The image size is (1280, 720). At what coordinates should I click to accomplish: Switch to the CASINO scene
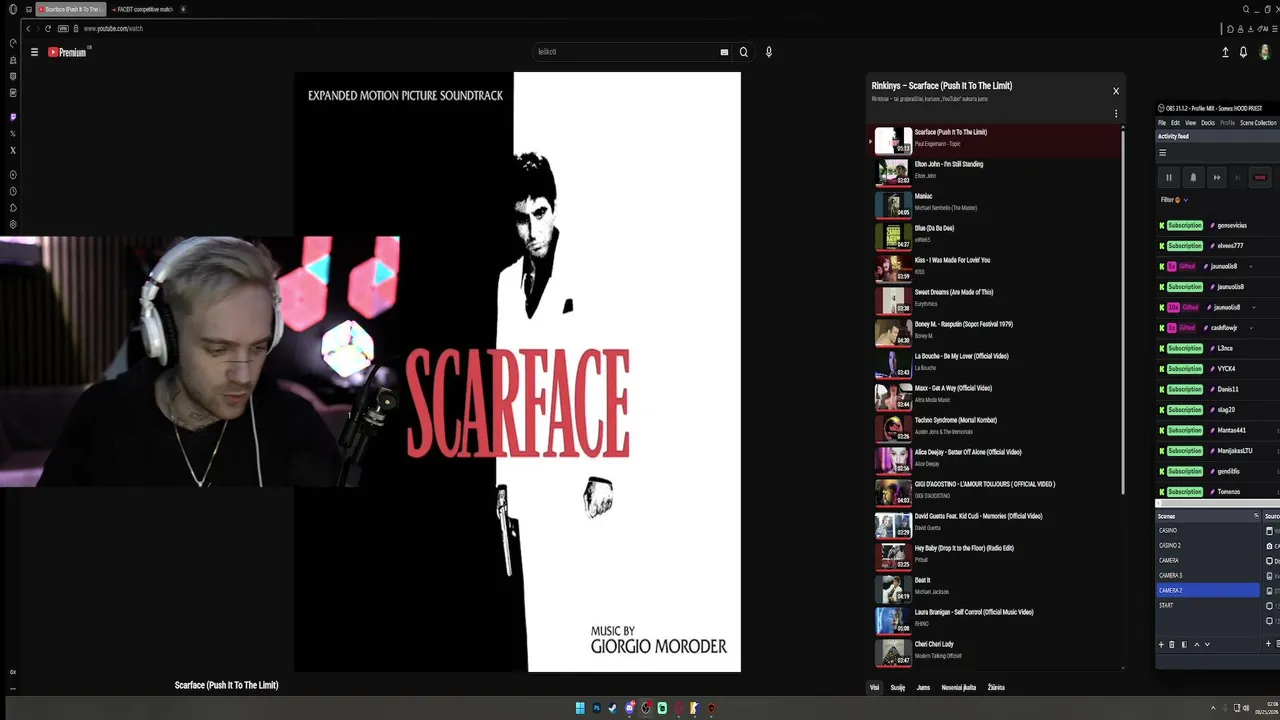(1208, 530)
